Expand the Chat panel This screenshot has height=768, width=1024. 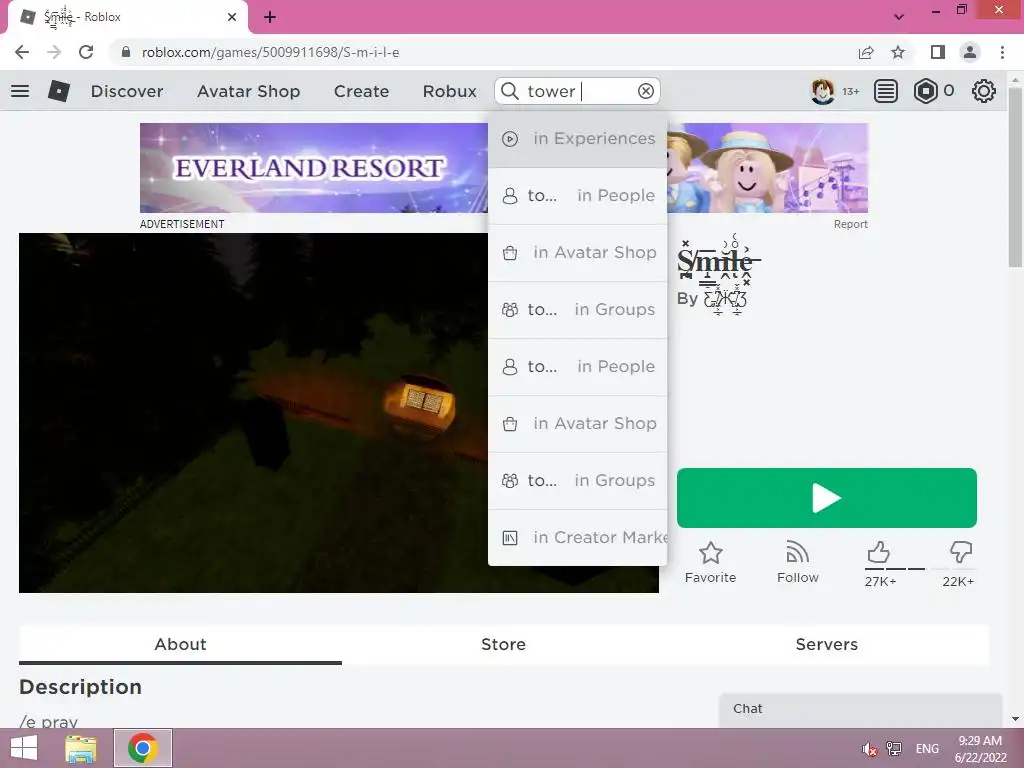860,709
